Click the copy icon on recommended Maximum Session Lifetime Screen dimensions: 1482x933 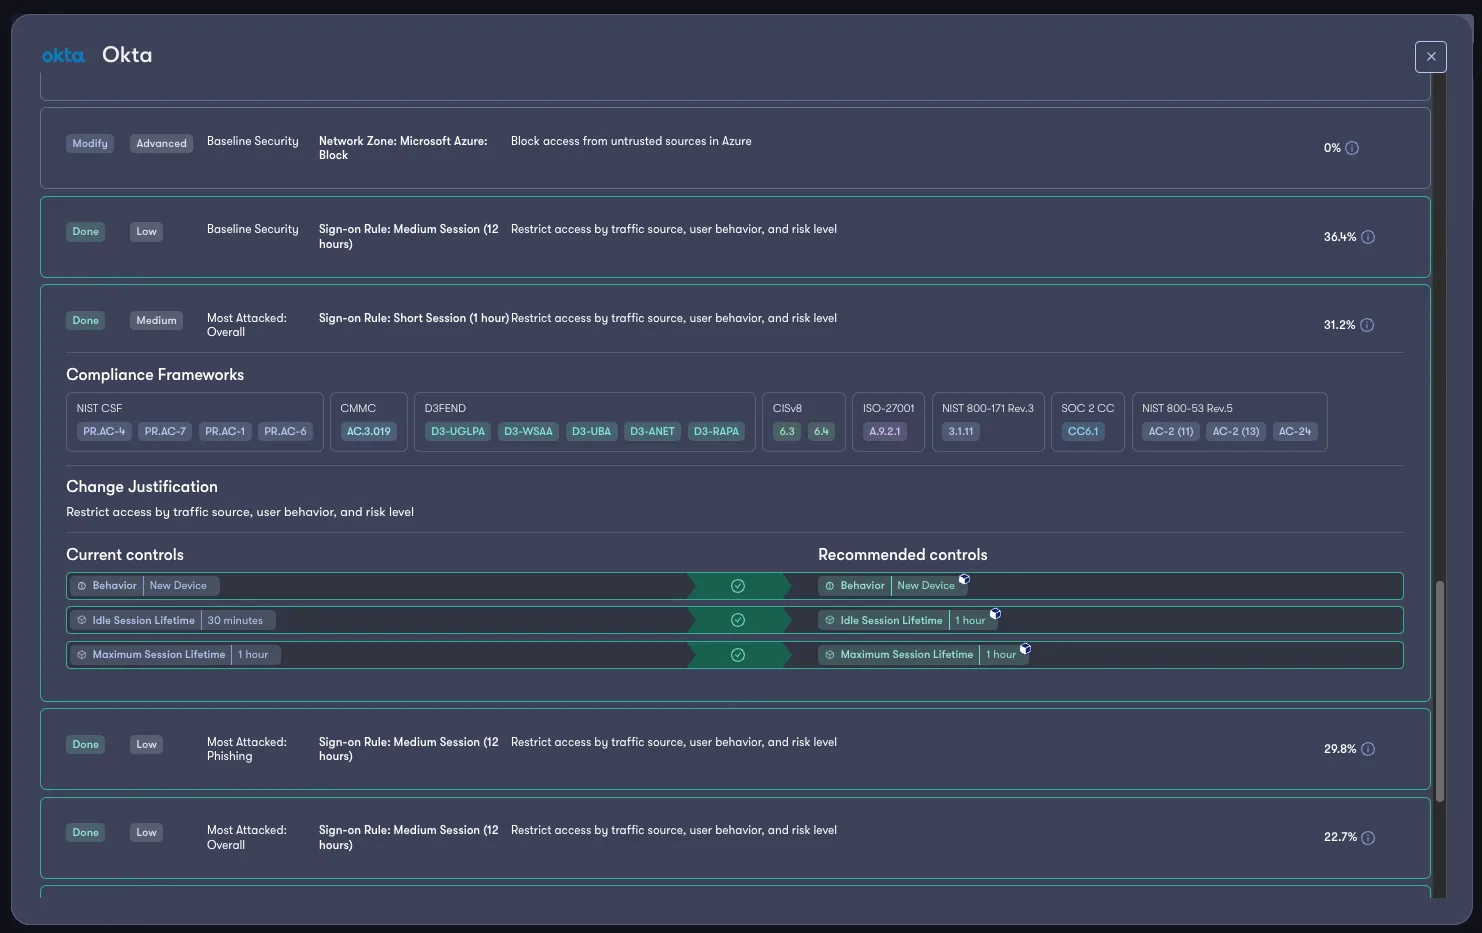pos(1026,649)
